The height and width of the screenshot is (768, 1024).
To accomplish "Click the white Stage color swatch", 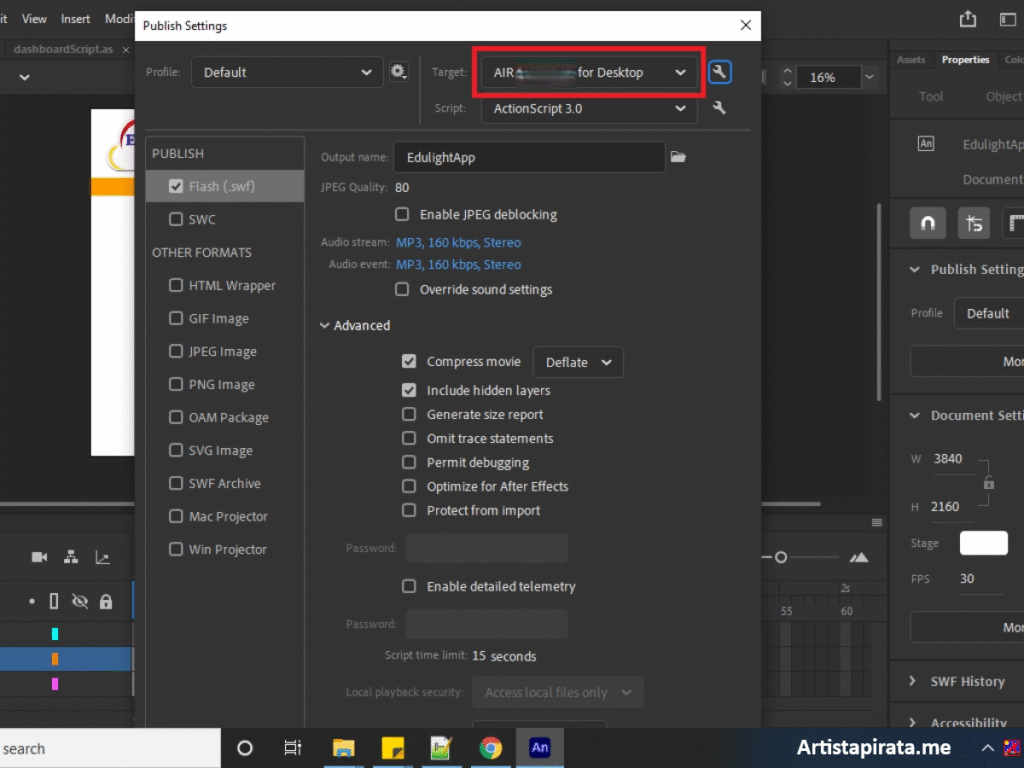I will pos(983,542).
